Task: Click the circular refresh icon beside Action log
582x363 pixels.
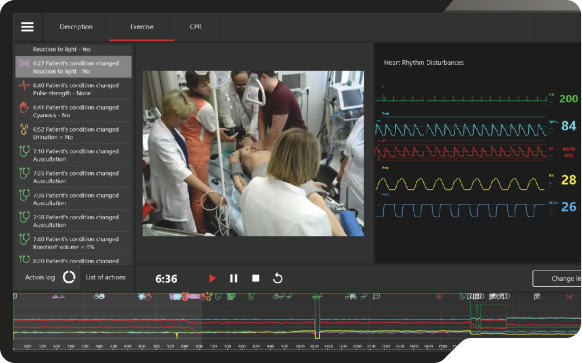Action: [x=69, y=277]
